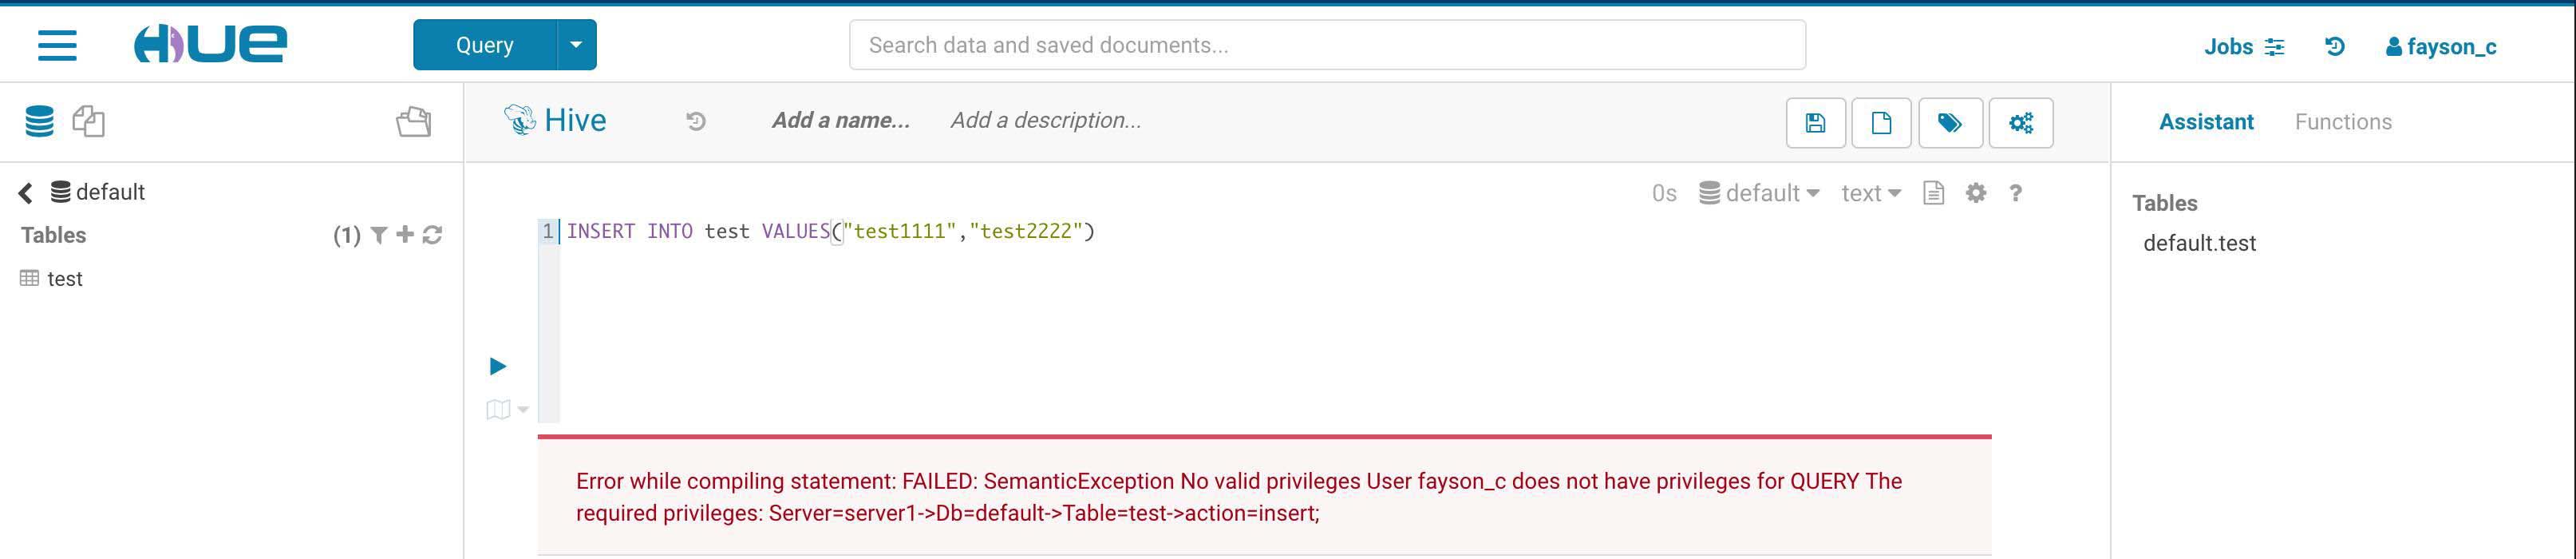The image size is (2576, 559).
Task: Expand the Query button dropdown arrow
Action: coord(576,45)
